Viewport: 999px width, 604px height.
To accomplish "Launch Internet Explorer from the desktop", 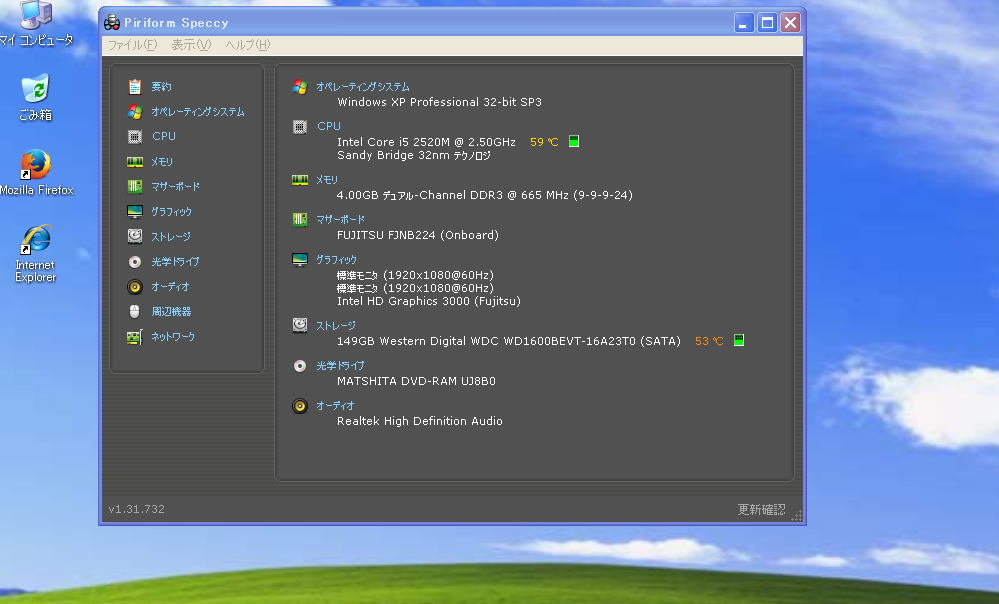I will tap(35, 253).
